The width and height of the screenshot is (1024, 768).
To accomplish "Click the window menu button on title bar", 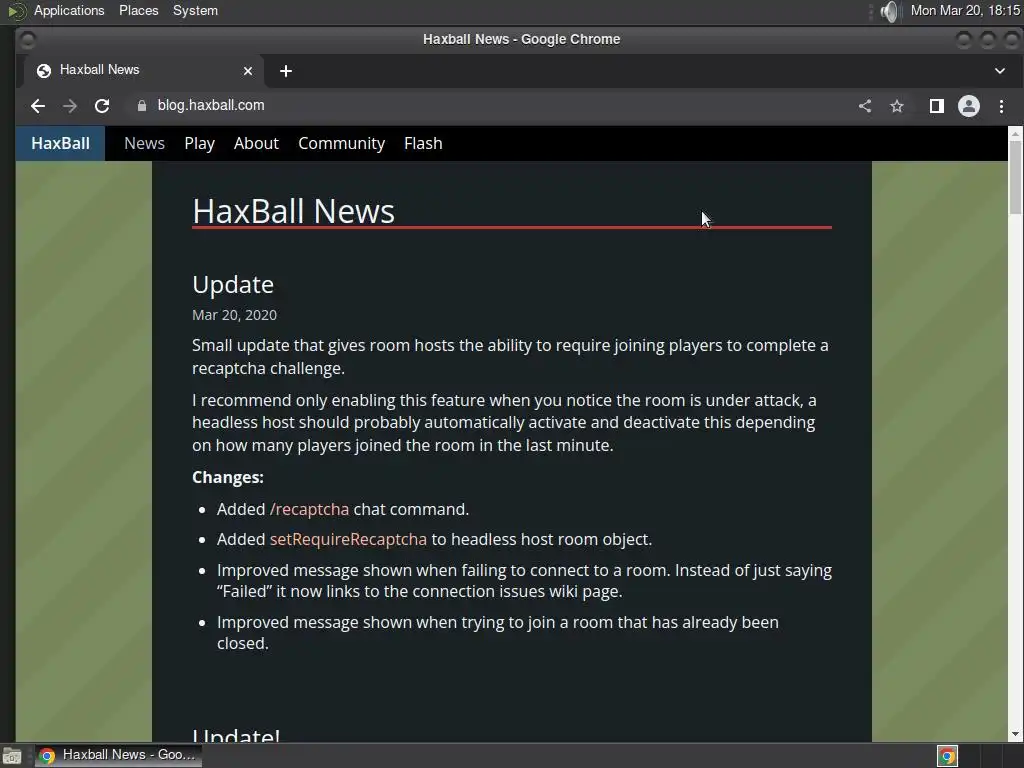I will point(27,40).
